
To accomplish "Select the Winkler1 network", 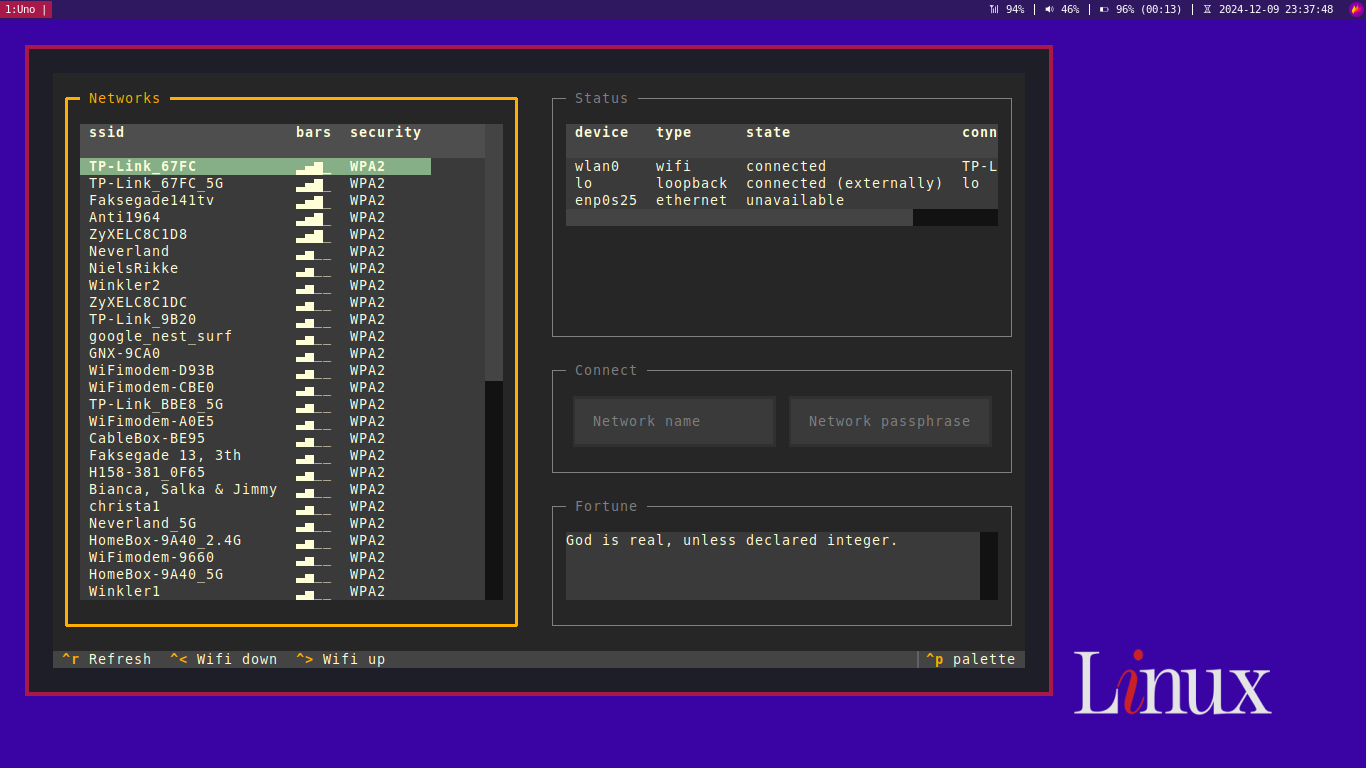I will [255, 591].
